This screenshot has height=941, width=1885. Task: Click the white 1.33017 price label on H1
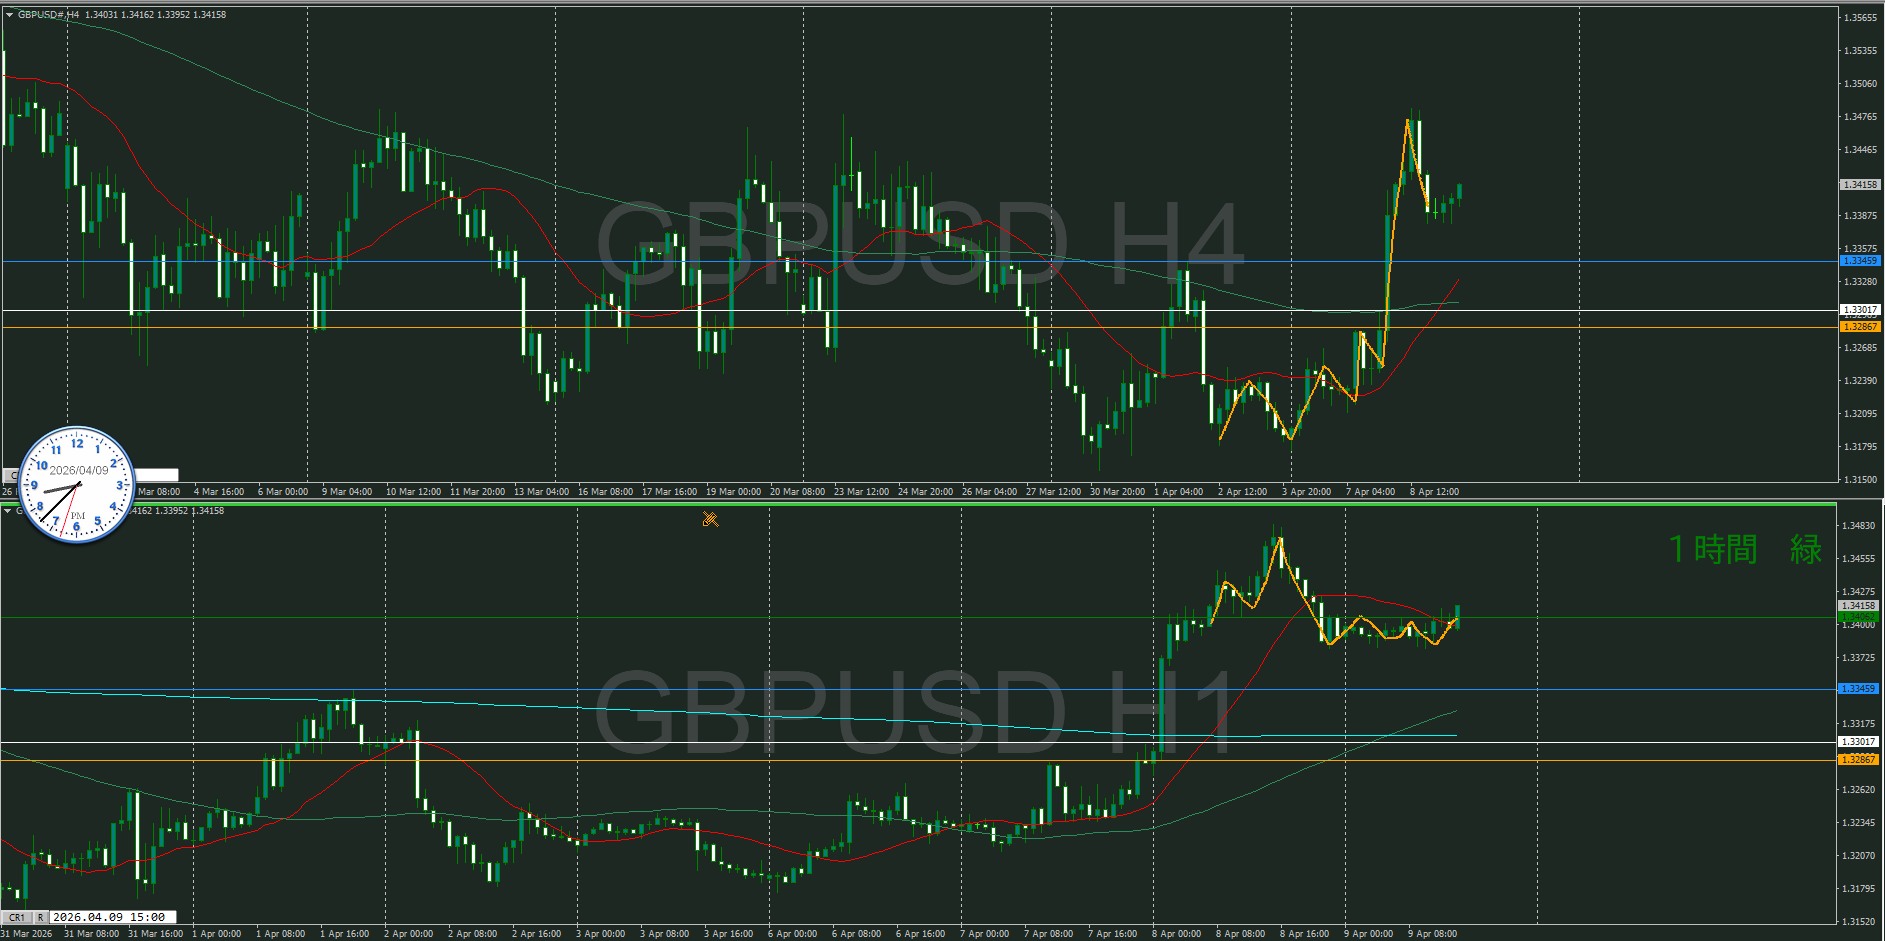(x=1860, y=742)
